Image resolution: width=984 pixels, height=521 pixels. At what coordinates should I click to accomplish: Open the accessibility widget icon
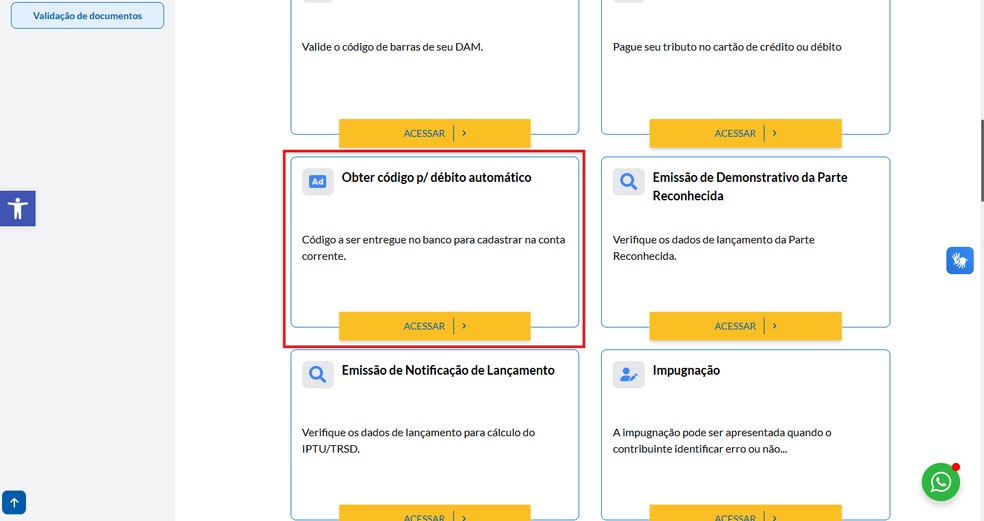[18, 208]
